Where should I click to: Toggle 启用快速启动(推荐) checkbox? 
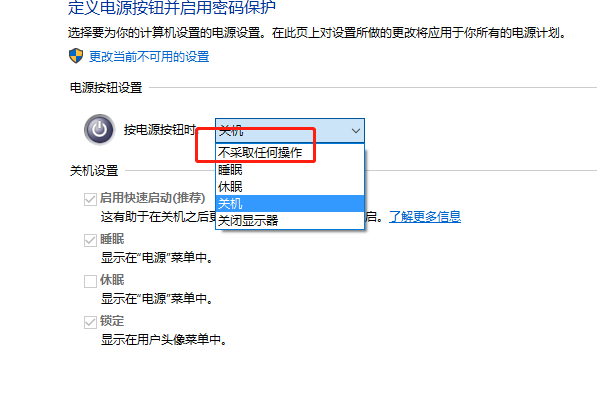point(90,199)
